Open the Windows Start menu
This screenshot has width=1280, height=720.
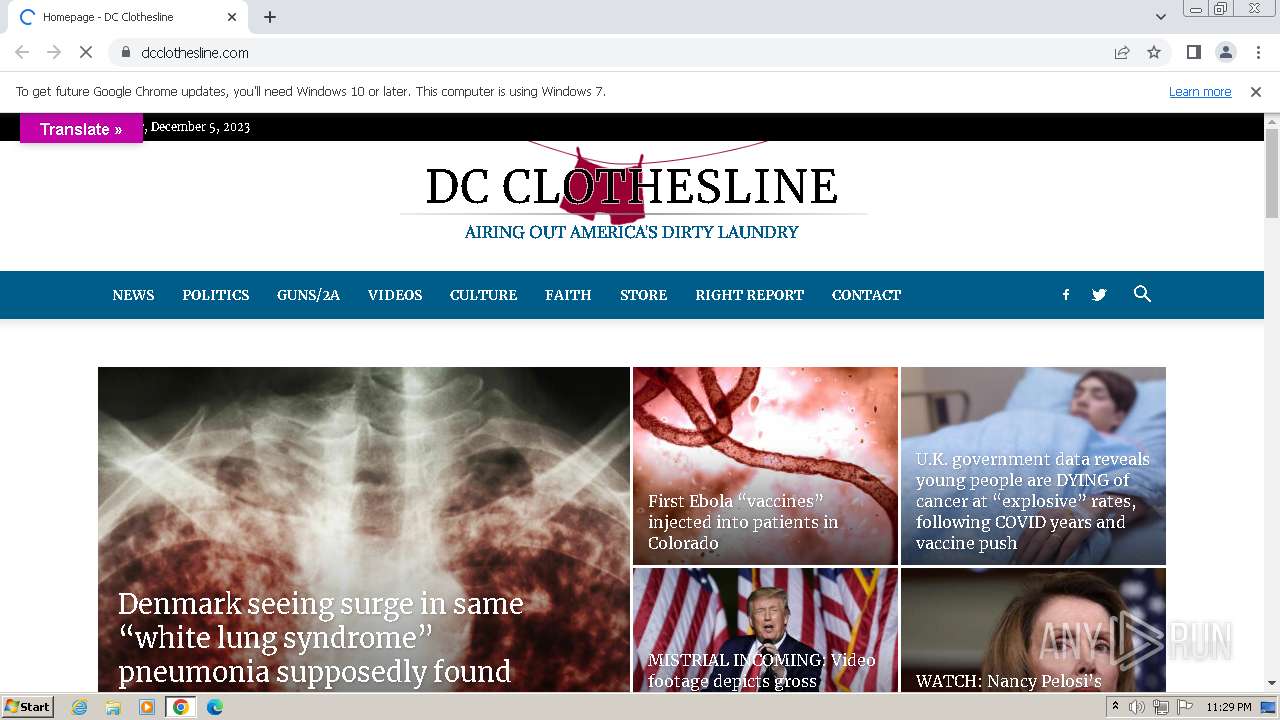tap(28, 707)
